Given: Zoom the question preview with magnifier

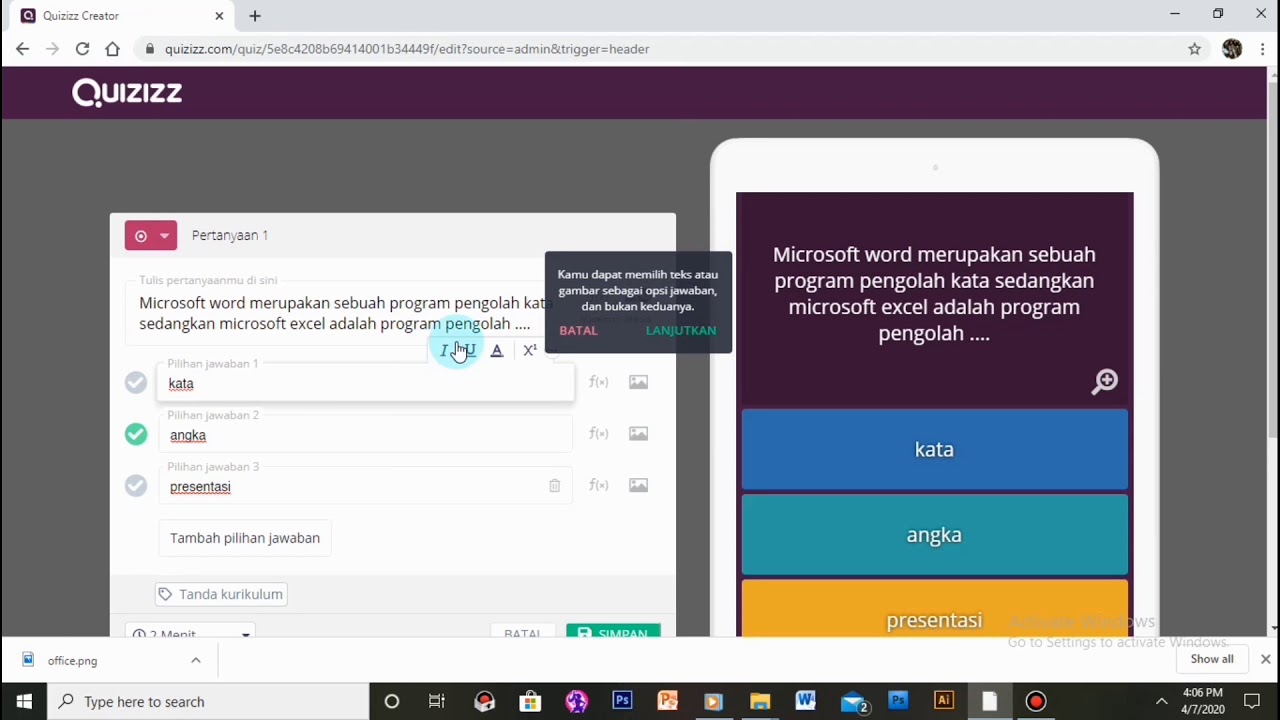Looking at the screenshot, I should tap(1105, 381).
